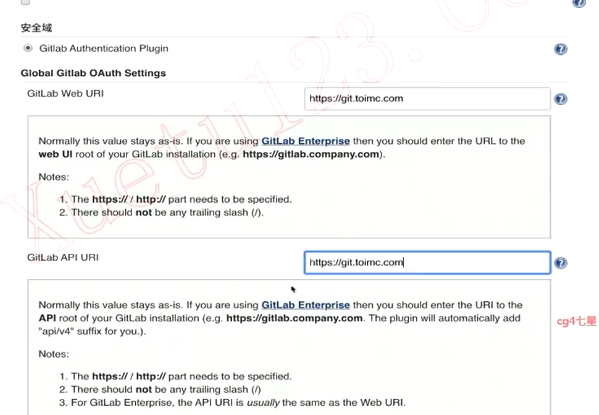Focus the GitLab API URI input field
The image size is (599, 415).
[427, 263]
